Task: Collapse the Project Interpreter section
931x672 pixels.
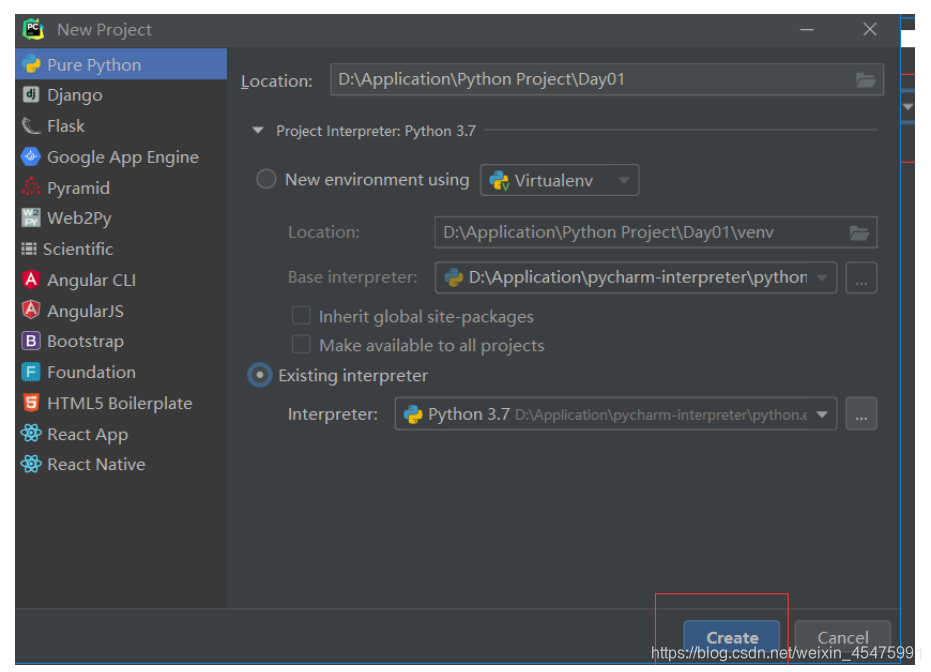Action: coord(258,131)
